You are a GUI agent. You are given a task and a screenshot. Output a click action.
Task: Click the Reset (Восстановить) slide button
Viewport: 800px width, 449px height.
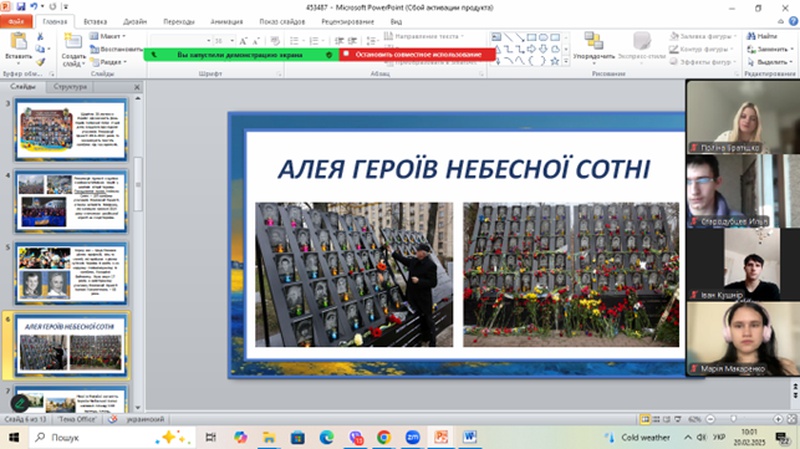(x=116, y=48)
